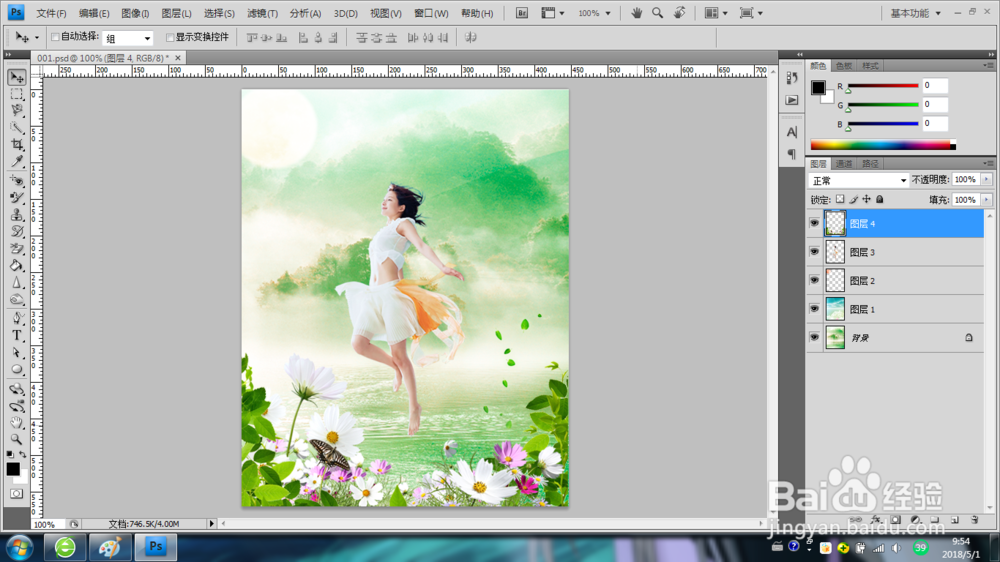
Task: Select the 3D Rotate tool
Action: click(x=17, y=388)
